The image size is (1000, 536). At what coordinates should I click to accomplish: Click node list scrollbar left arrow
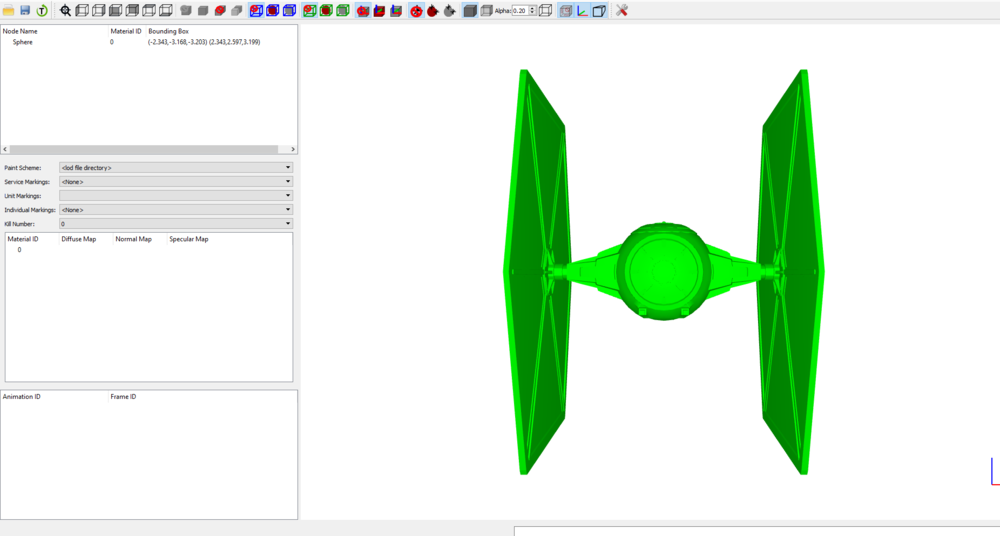coord(5,149)
